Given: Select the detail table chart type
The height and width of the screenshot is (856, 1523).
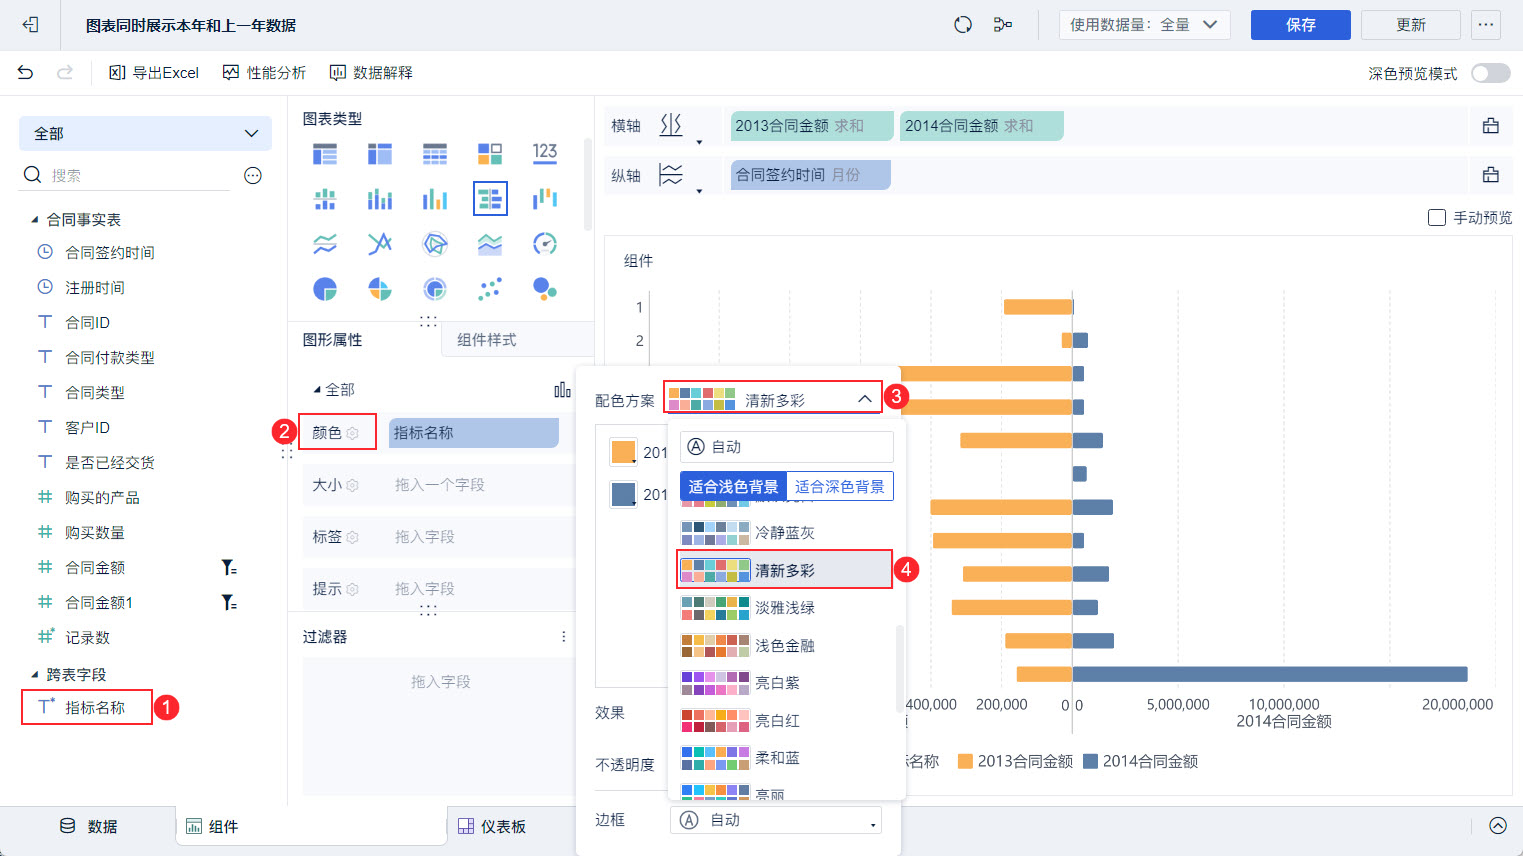Looking at the screenshot, I should (x=435, y=154).
